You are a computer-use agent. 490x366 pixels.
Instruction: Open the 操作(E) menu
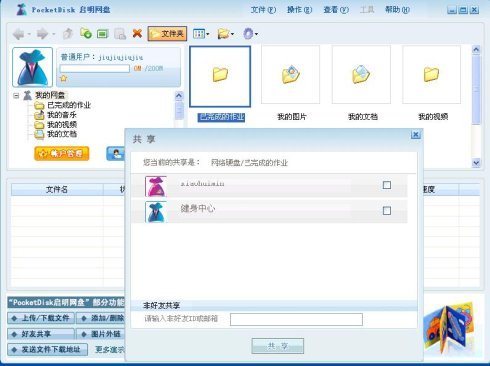[299, 10]
